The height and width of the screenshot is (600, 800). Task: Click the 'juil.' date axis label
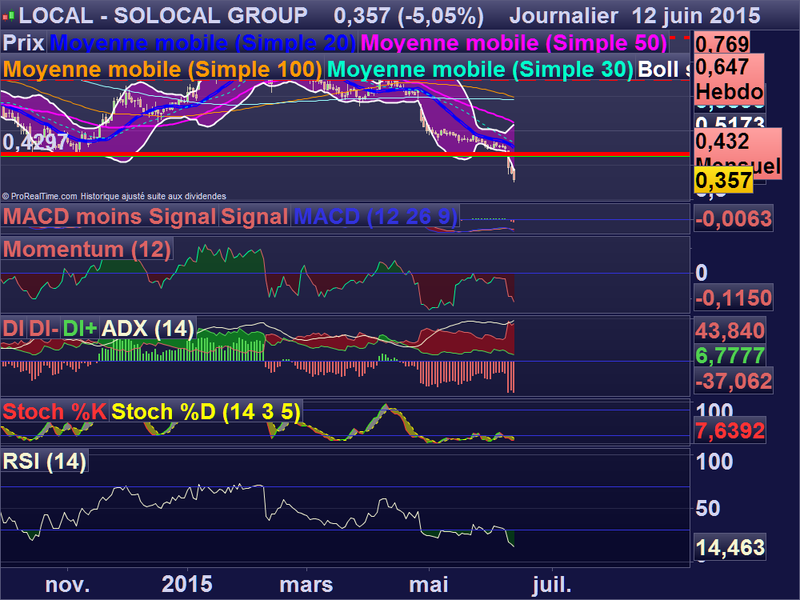pos(552,585)
